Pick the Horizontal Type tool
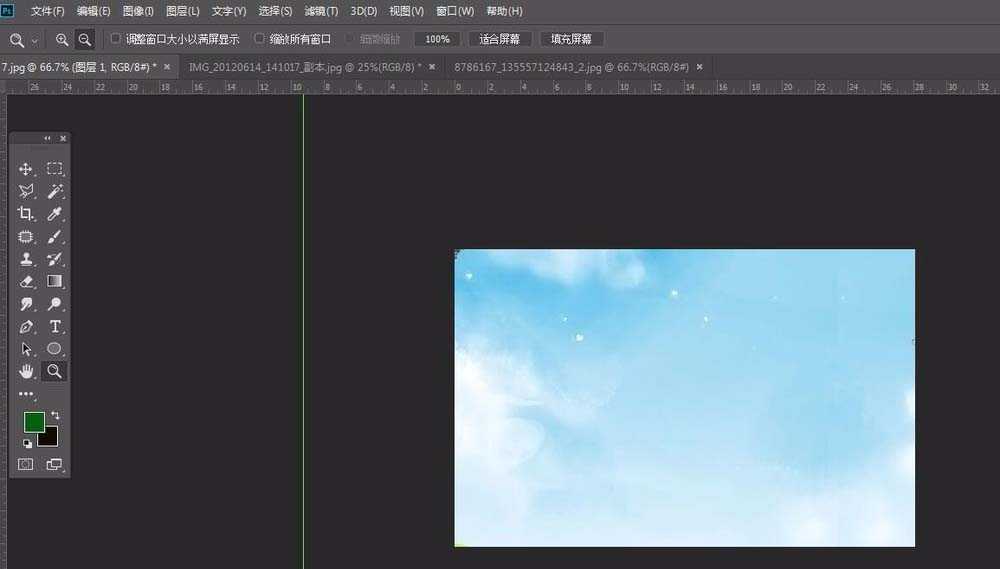This screenshot has width=1000, height=569. point(55,327)
